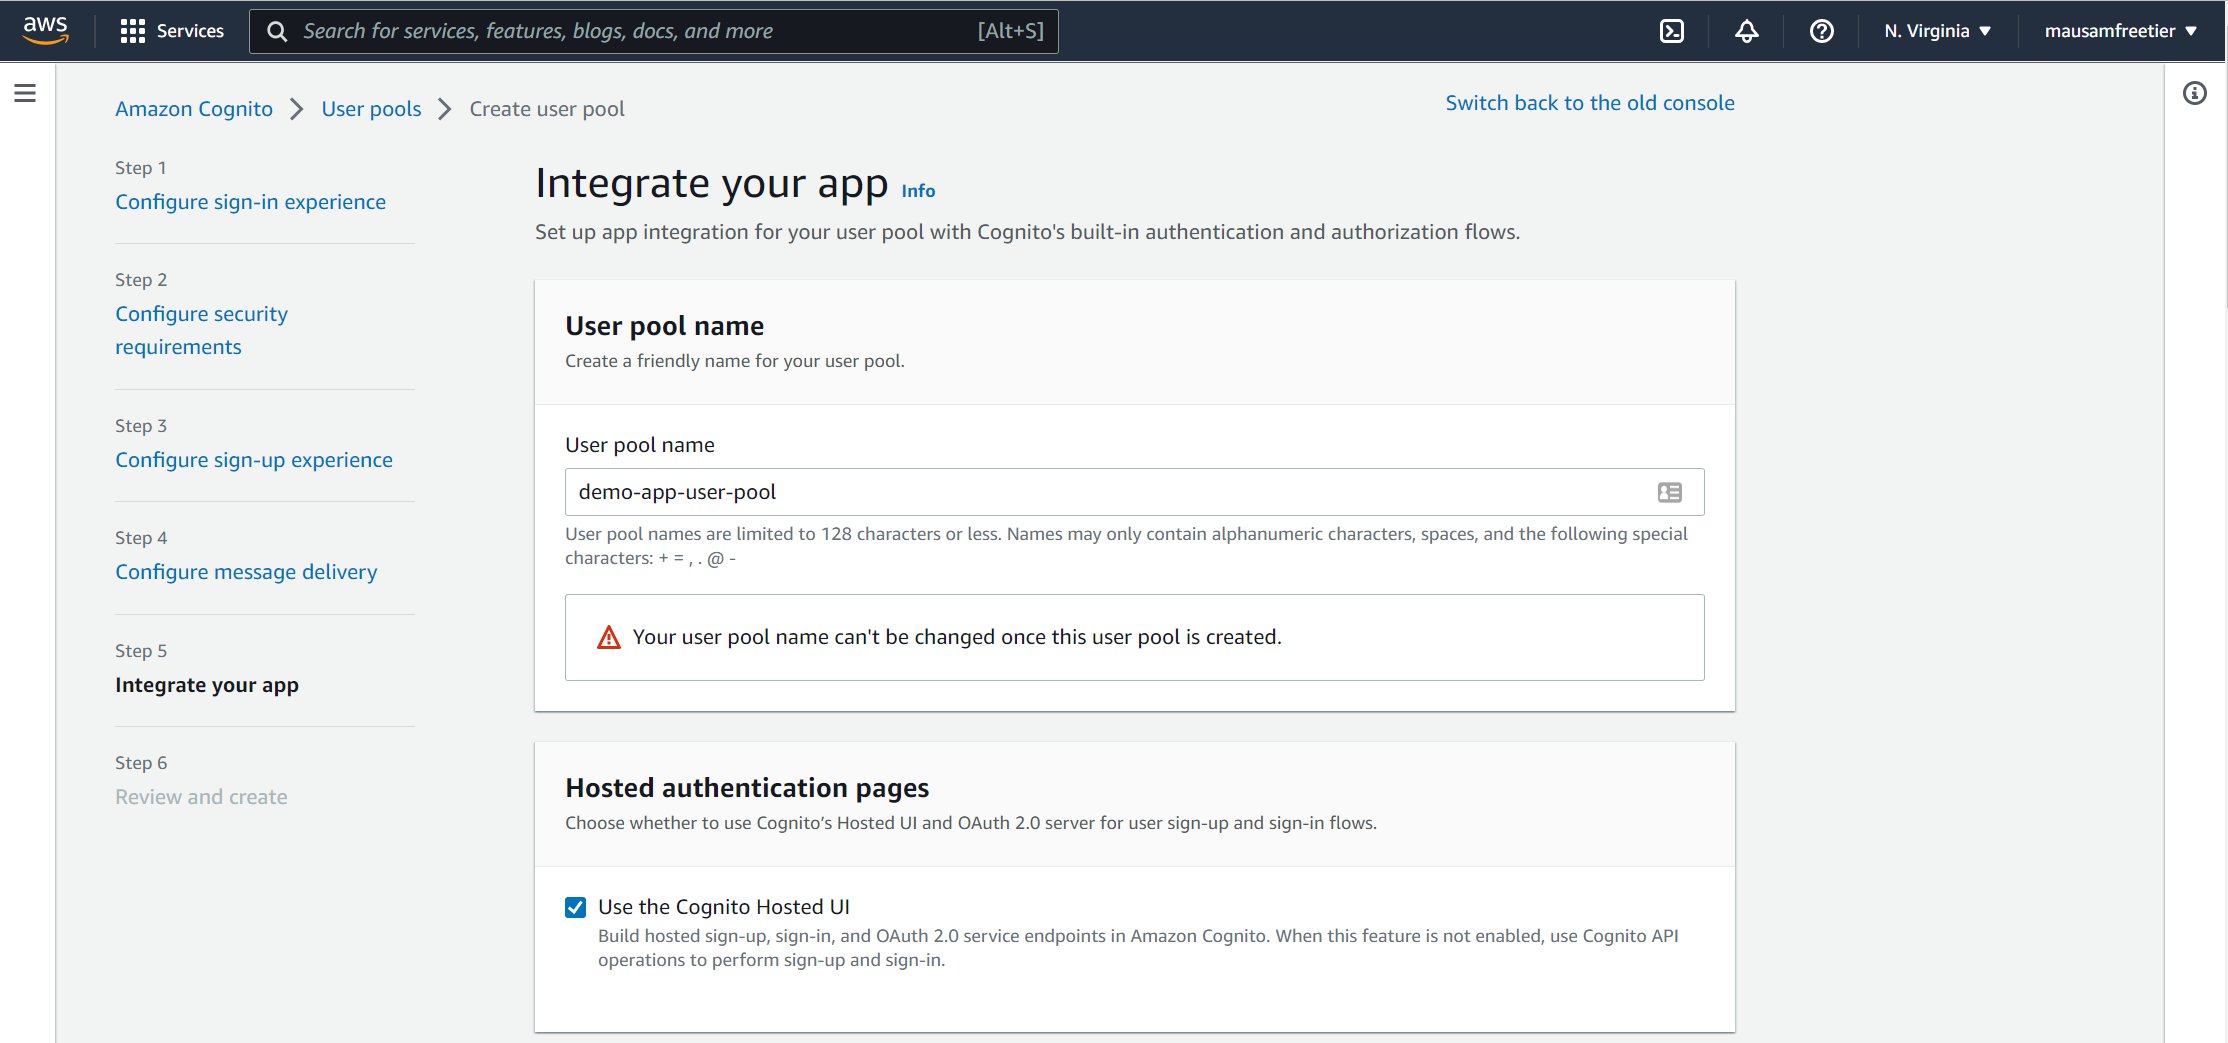Launch CloudShell from the top bar
Screen dimensions: 2228x1043
pos(1671,31)
